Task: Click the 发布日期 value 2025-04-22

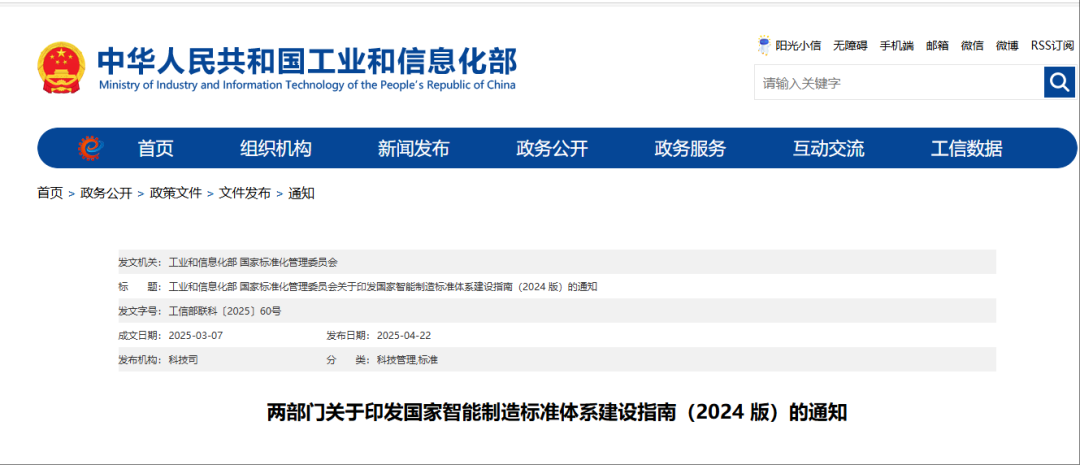Action: coord(404,335)
